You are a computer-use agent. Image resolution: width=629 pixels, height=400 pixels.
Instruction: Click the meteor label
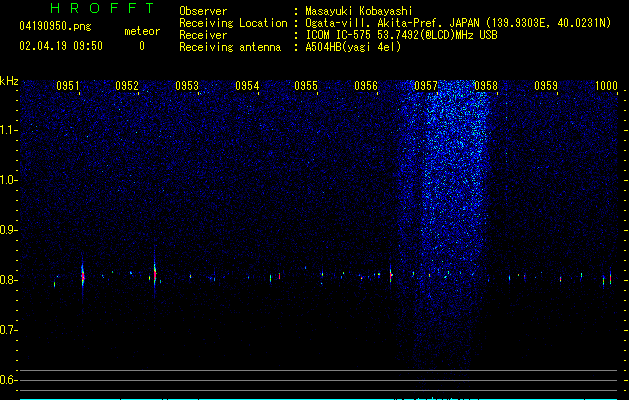click(x=142, y=31)
